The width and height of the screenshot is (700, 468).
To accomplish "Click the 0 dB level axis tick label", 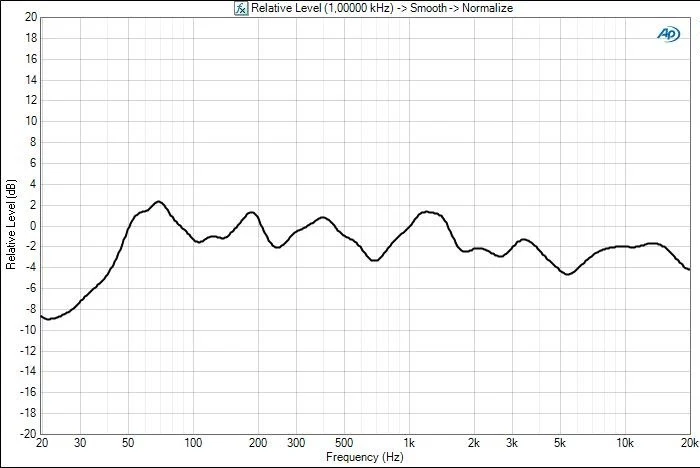I will click(33, 226).
